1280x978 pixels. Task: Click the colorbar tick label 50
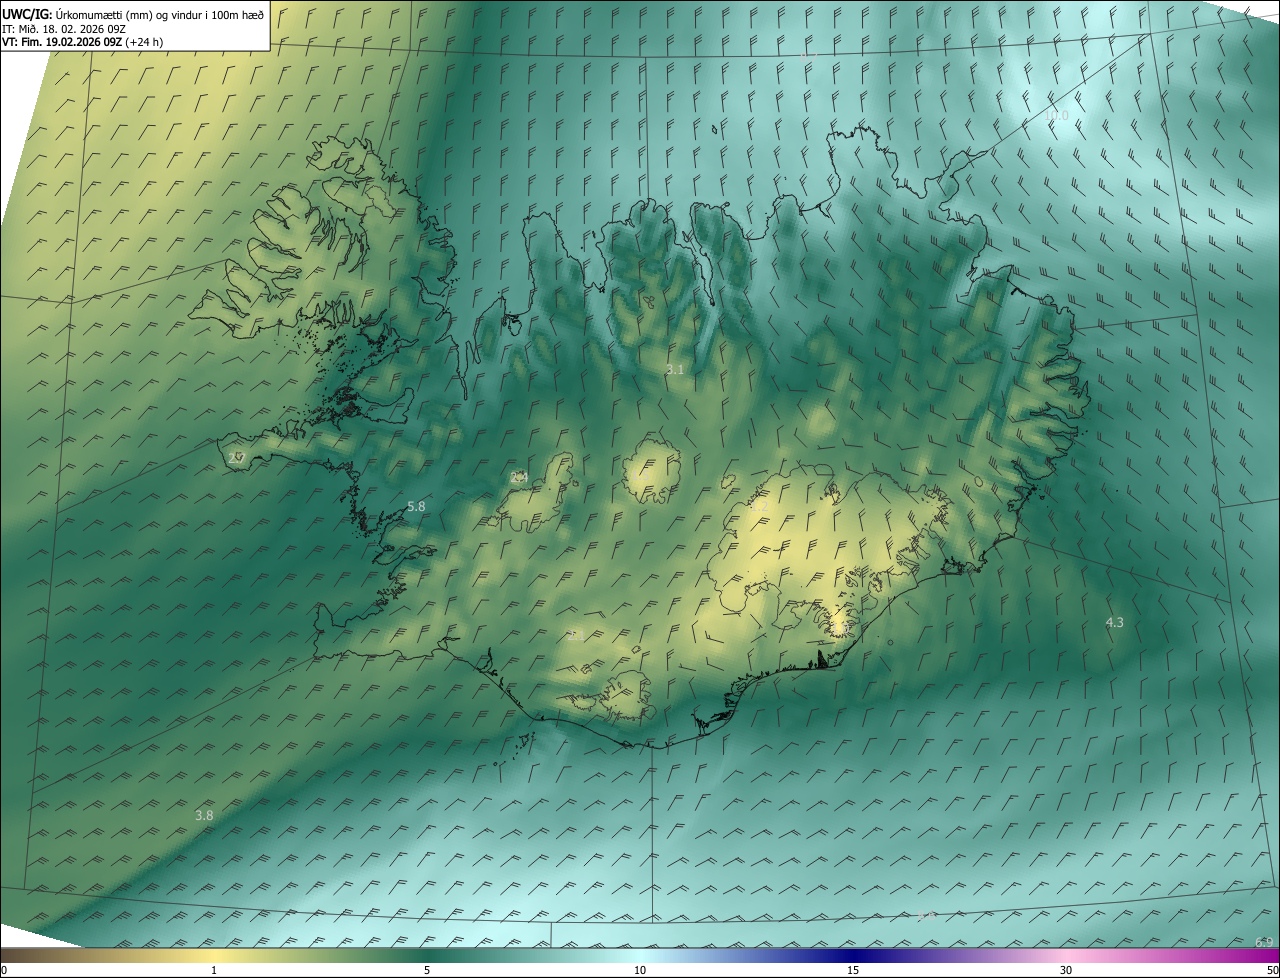pyautogui.click(x=1273, y=971)
